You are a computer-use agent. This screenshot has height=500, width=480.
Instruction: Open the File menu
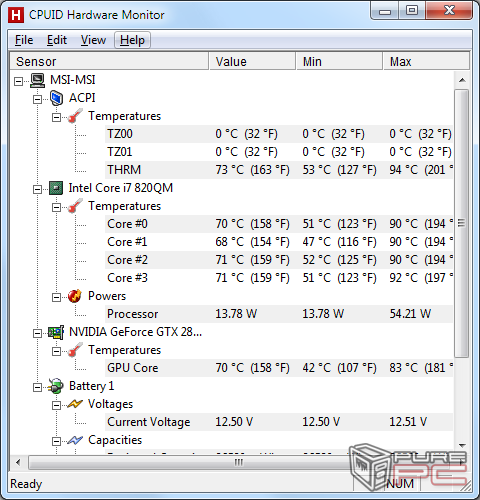24,40
